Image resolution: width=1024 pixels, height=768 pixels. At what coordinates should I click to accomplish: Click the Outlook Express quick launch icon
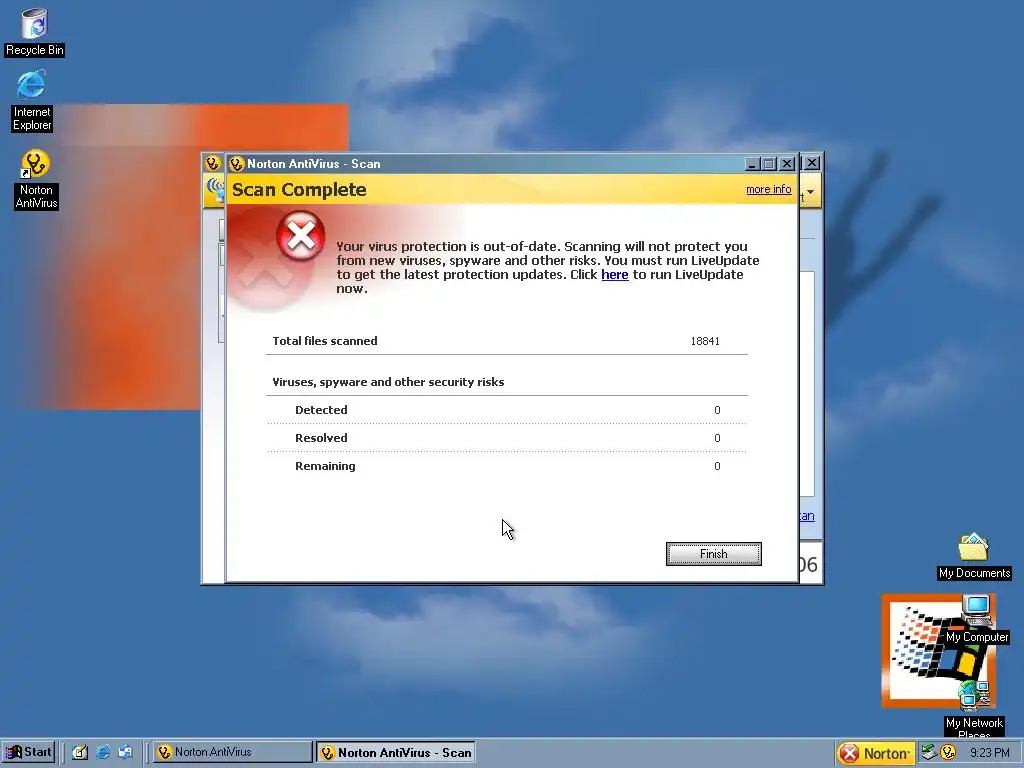pyautogui.click(x=125, y=752)
